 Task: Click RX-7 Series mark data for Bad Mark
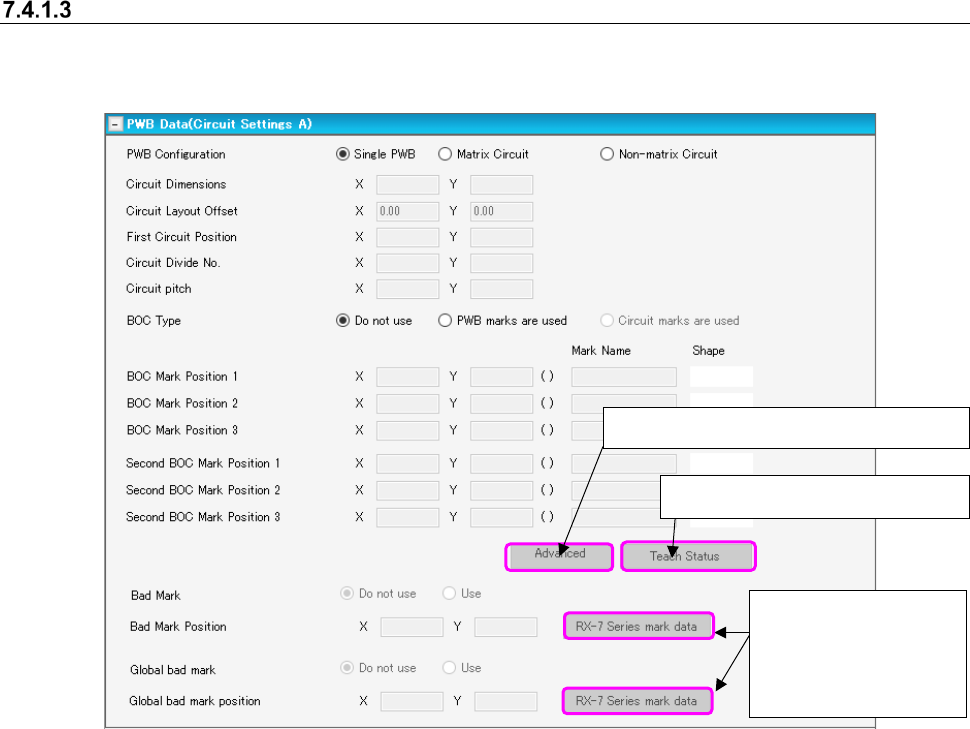coord(638,626)
